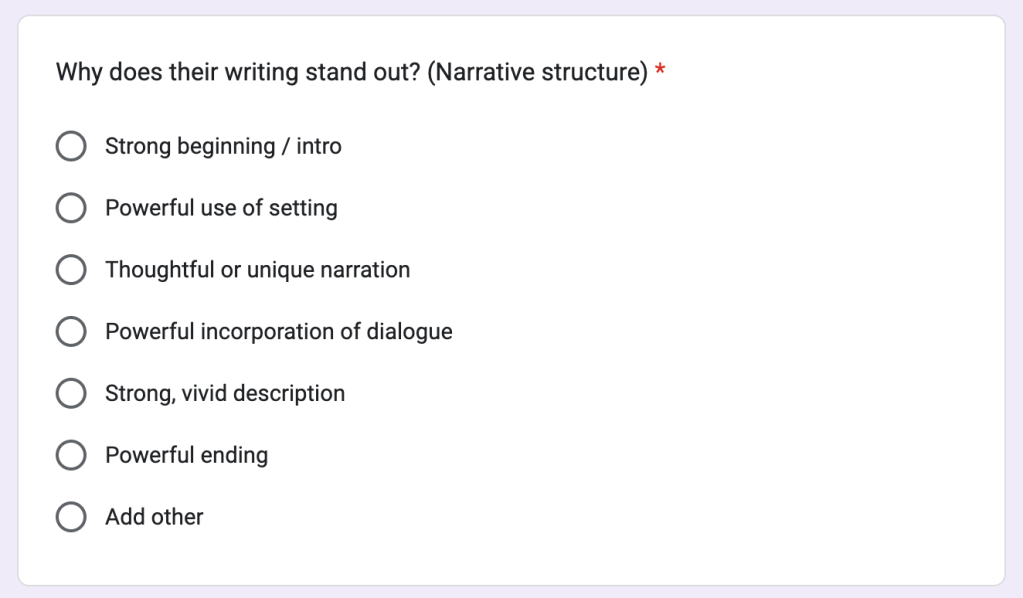Click the Powerful use of setting label
The image size is (1023, 598).
click(x=220, y=208)
